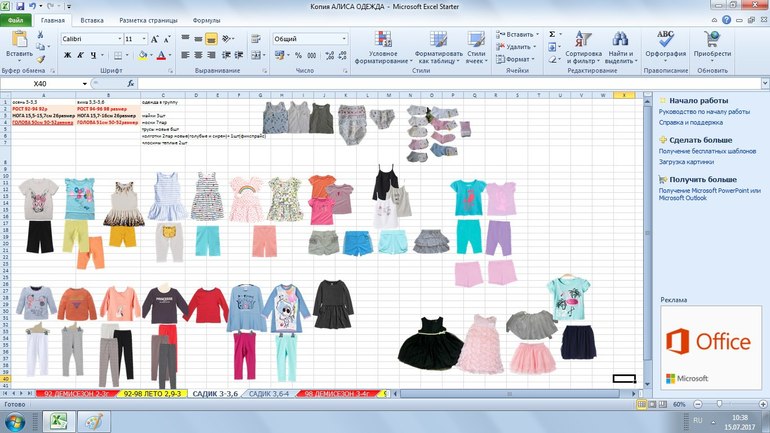Click Руководство по началу работы link
The image size is (770, 433).
pos(704,112)
